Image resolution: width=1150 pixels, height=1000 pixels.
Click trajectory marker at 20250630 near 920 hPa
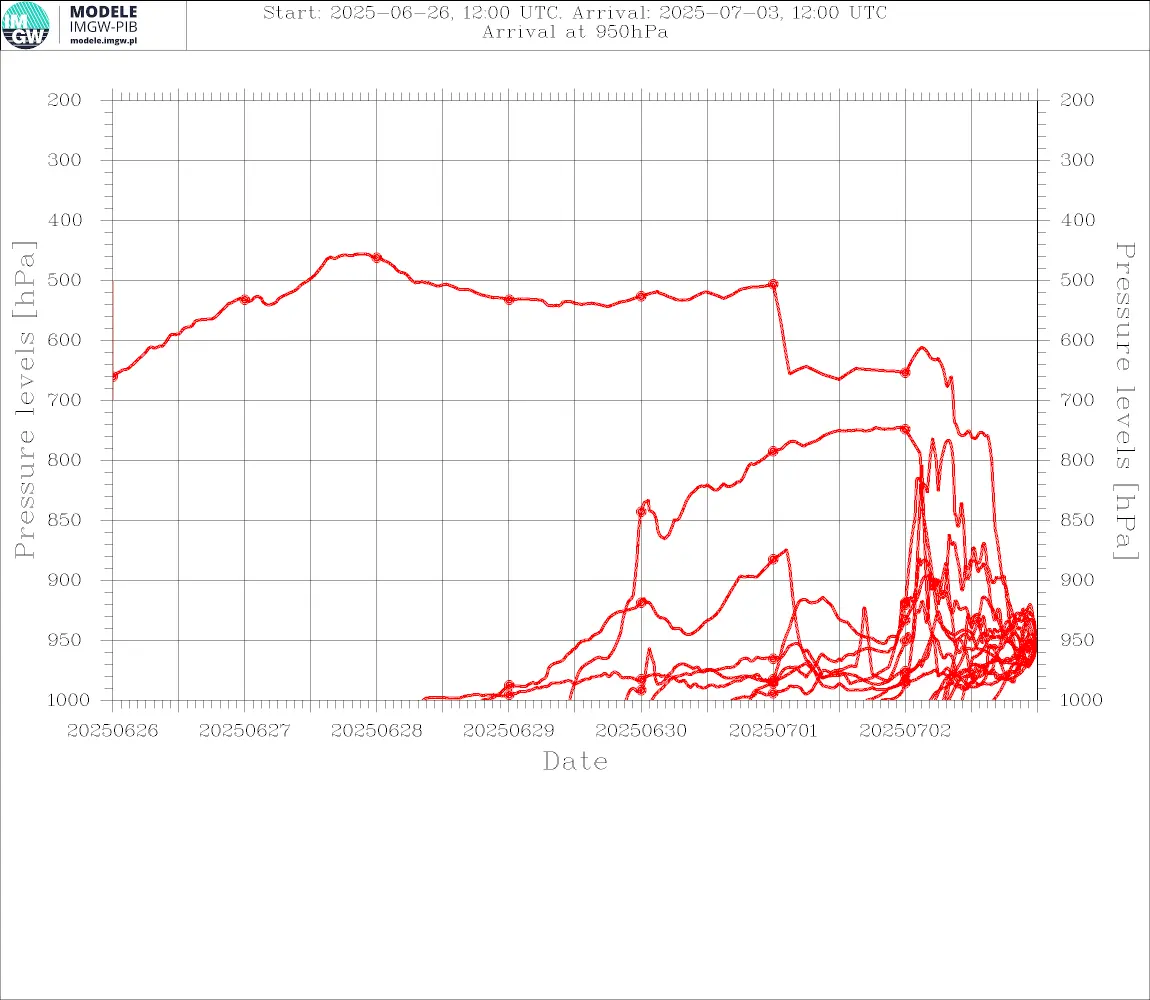(x=642, y=602)
